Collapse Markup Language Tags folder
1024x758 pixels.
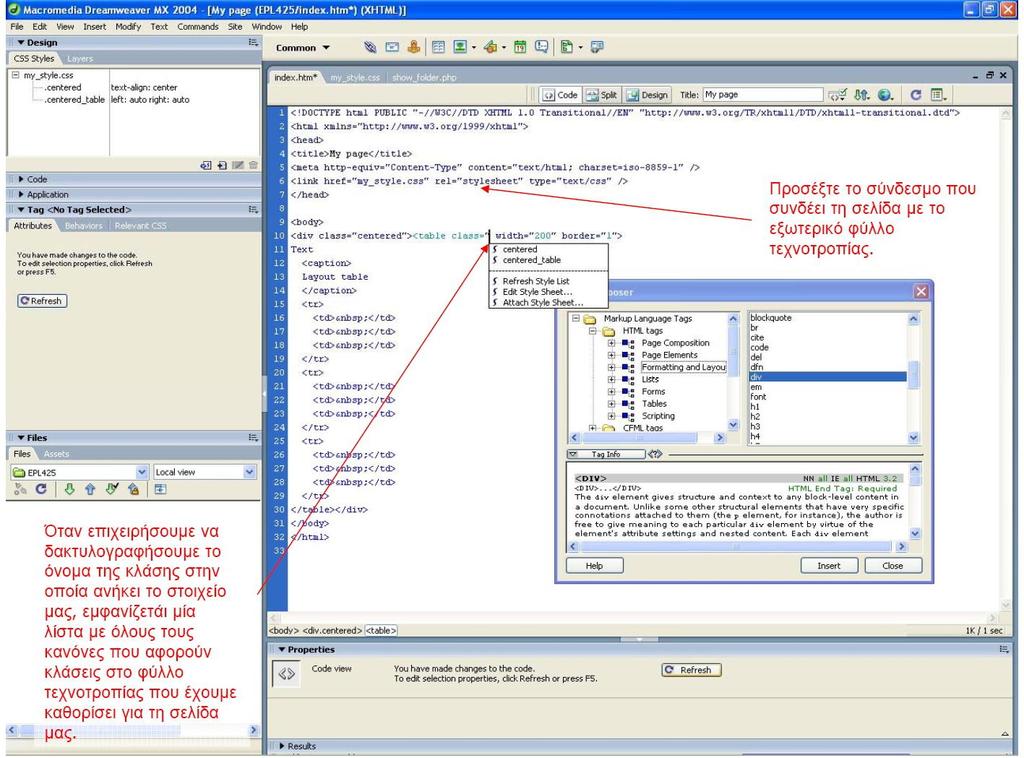576,319
